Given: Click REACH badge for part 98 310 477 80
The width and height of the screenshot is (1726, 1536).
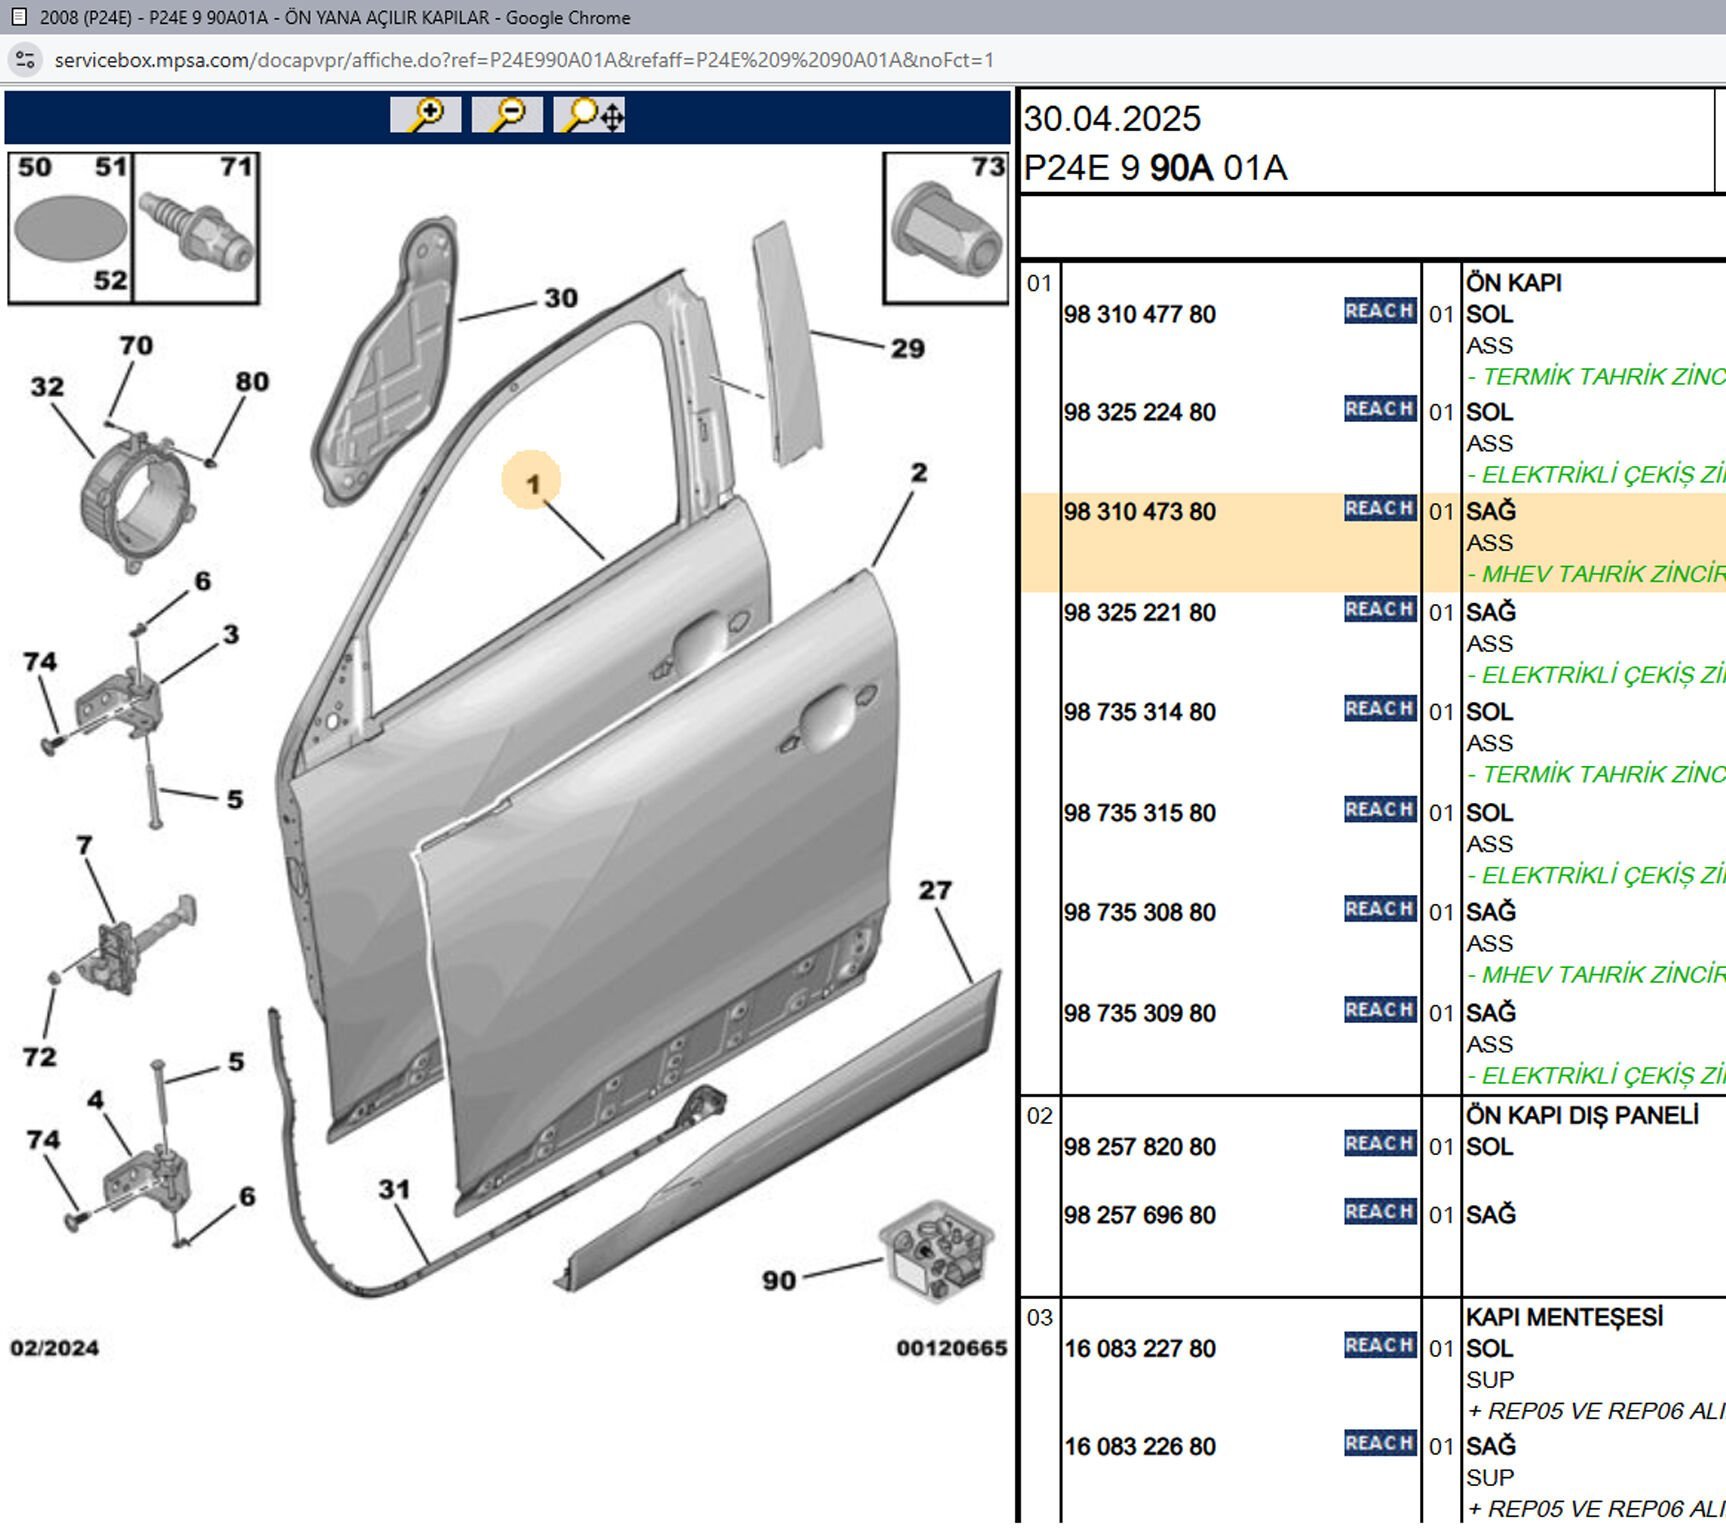Looking at the screenshot, I should click(1379, 311).
